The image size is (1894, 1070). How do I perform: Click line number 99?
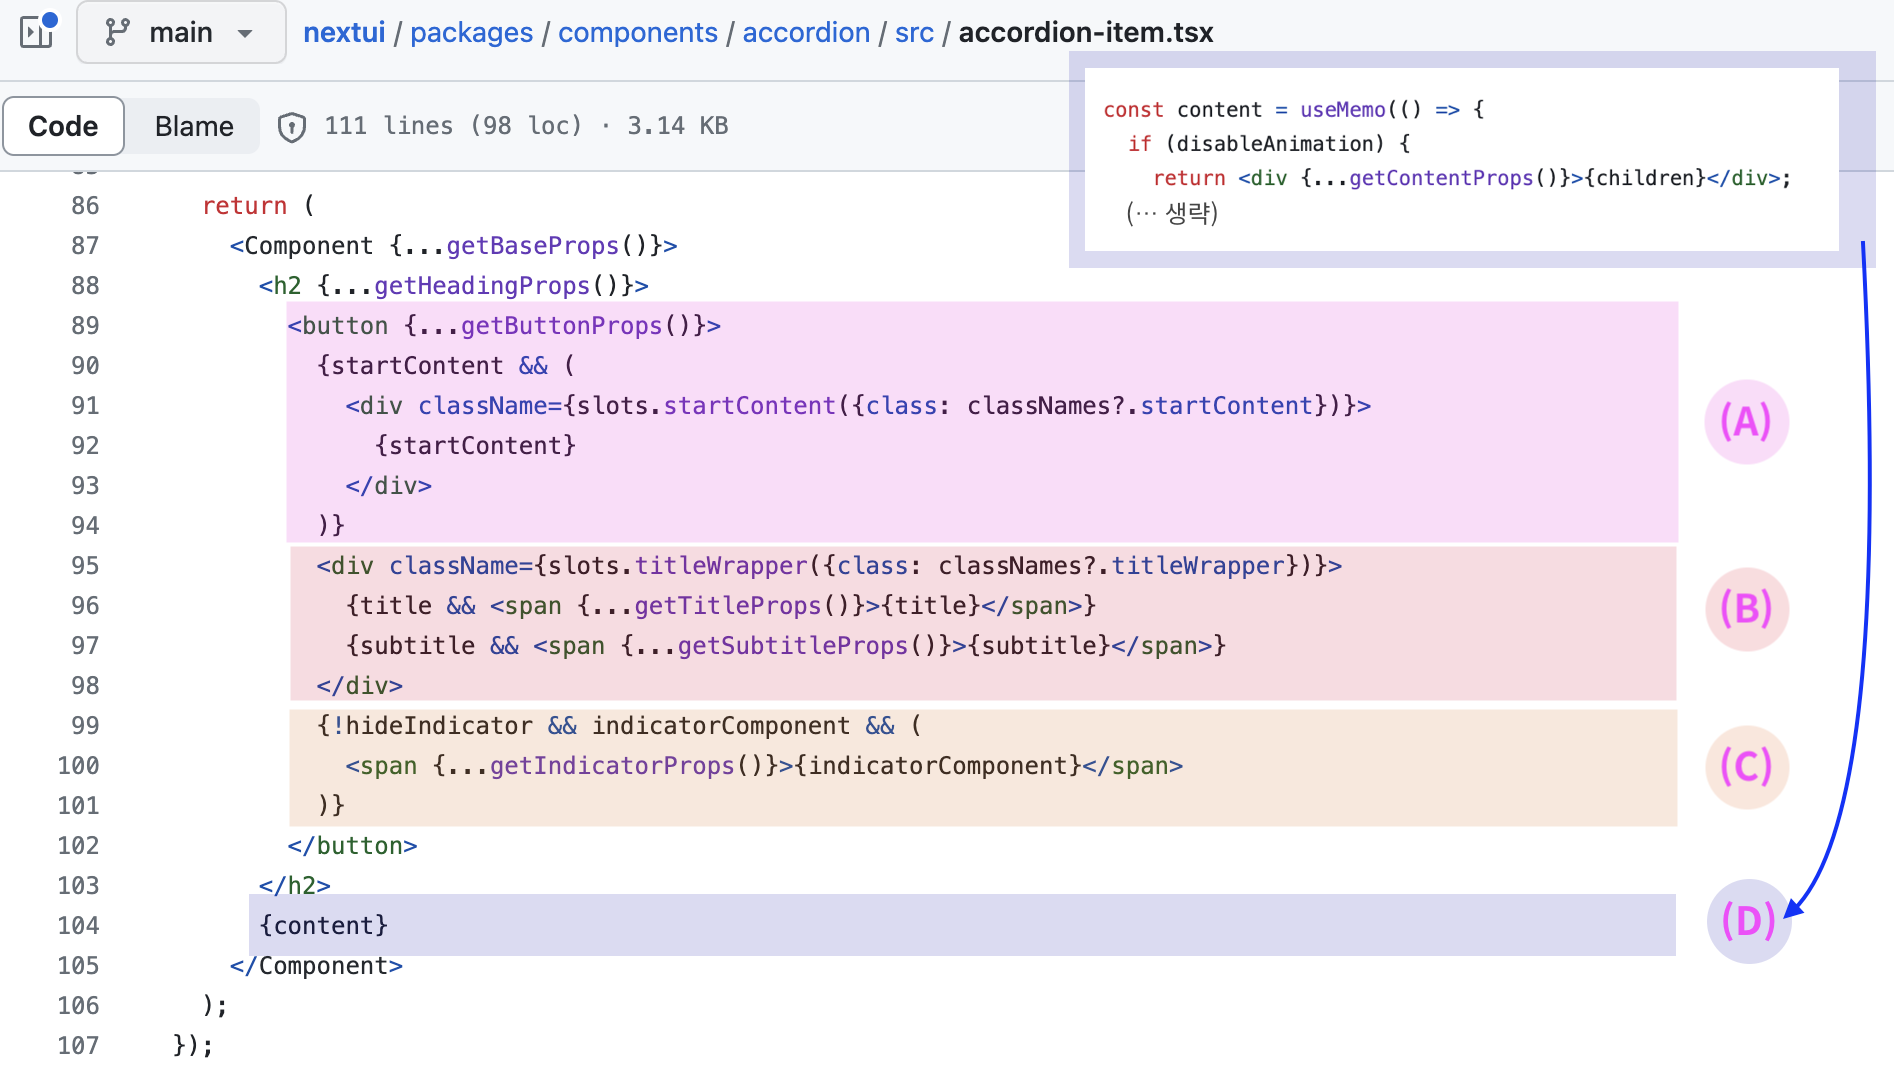pyautogui.click(x=85, y=726)
